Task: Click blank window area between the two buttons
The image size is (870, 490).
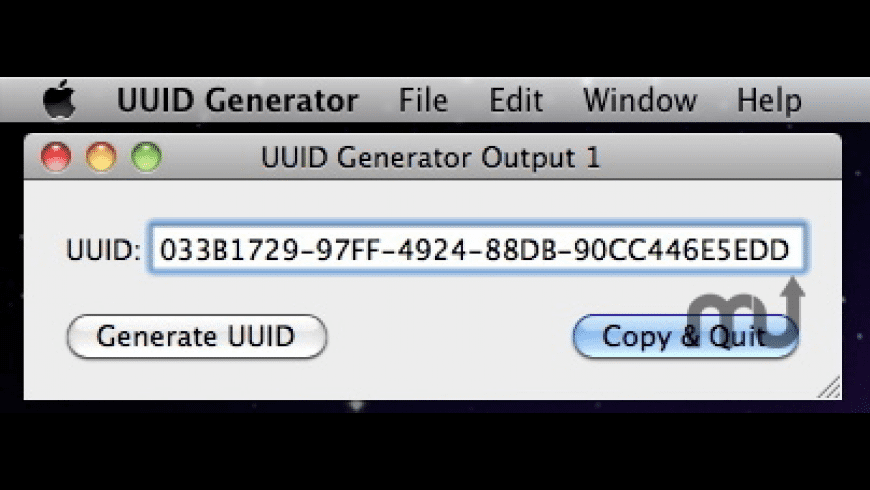Action: coord(448,337)
